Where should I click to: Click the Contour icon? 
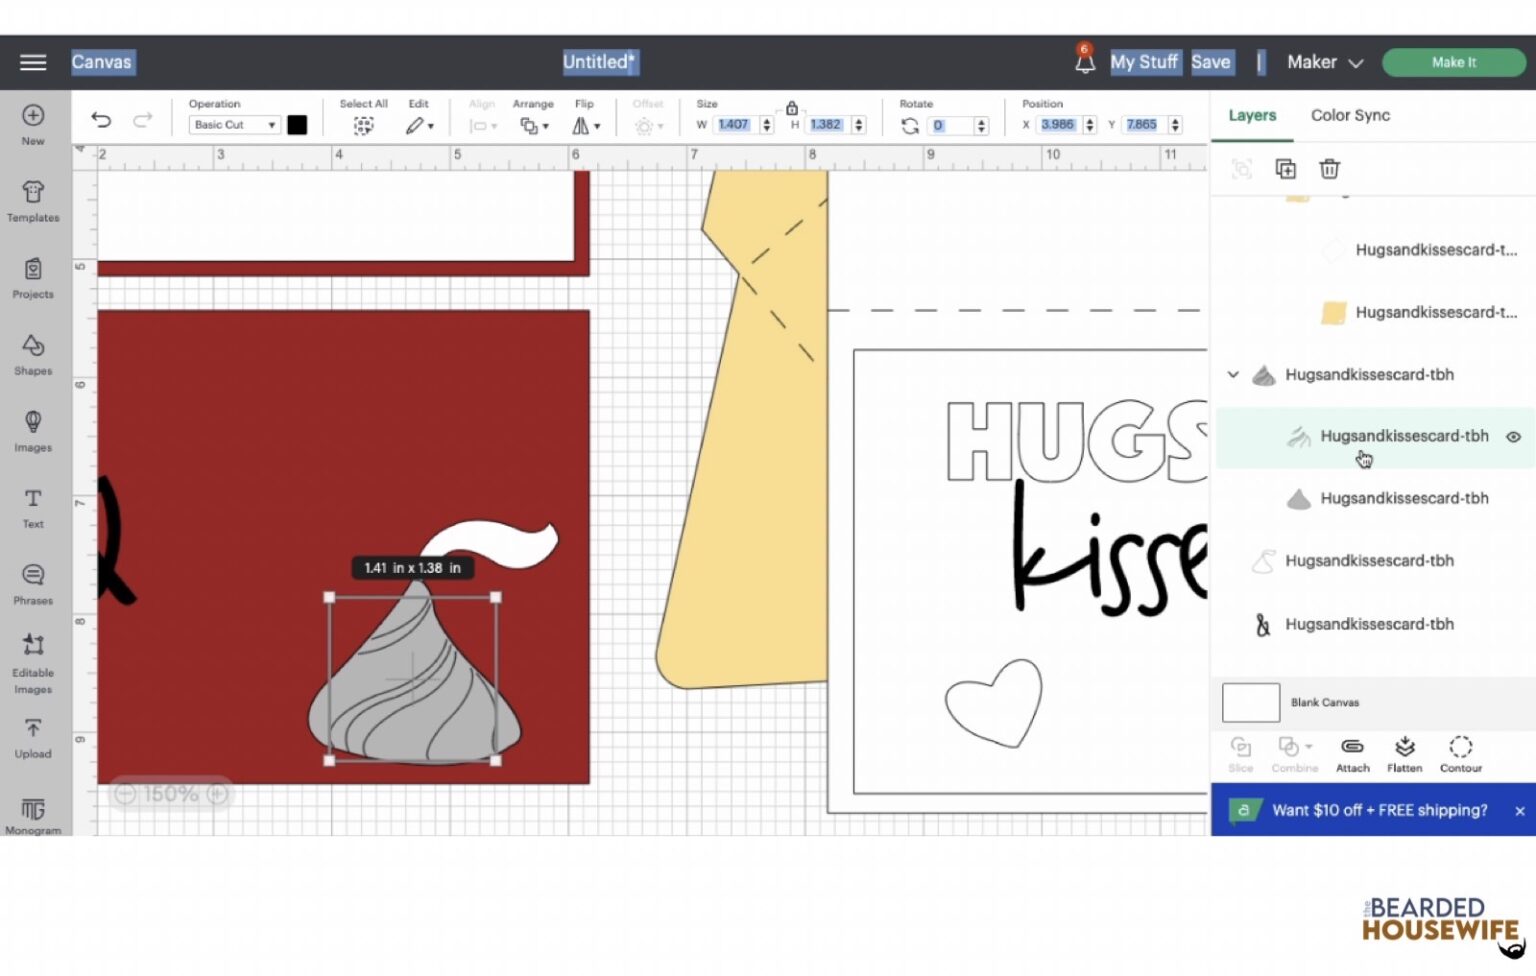[x=1461, y=748]
